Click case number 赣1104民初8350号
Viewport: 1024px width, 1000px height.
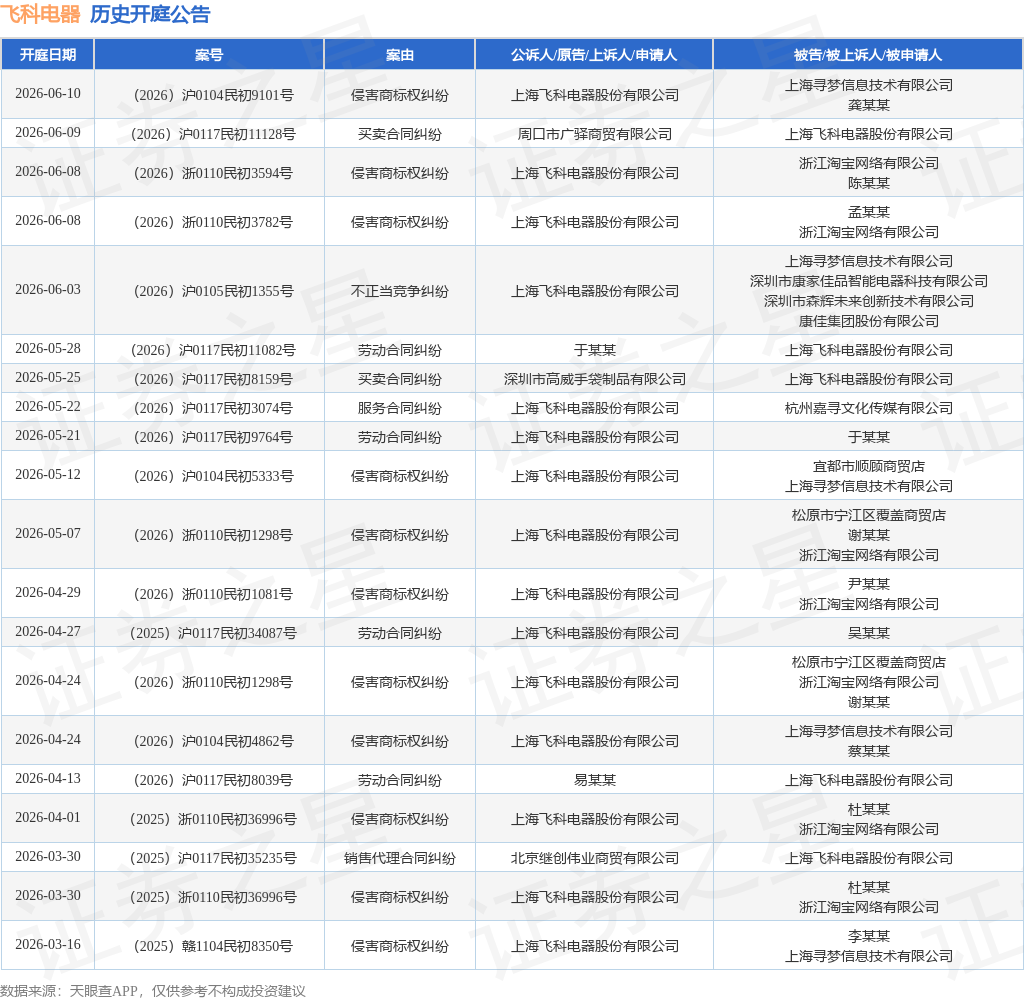[x=214, y=946]
